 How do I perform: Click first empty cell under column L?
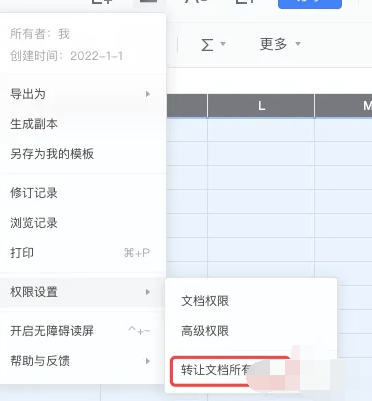(x=261, y=130)
